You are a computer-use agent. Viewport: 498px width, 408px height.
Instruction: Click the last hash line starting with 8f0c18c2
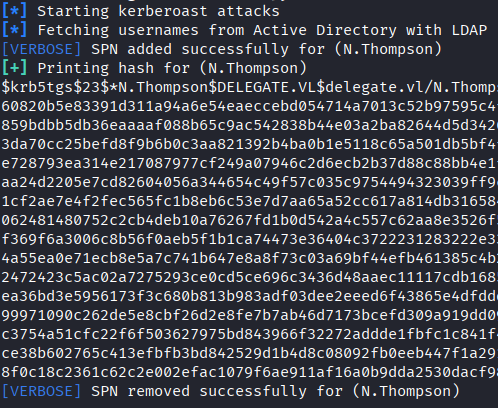249,372
